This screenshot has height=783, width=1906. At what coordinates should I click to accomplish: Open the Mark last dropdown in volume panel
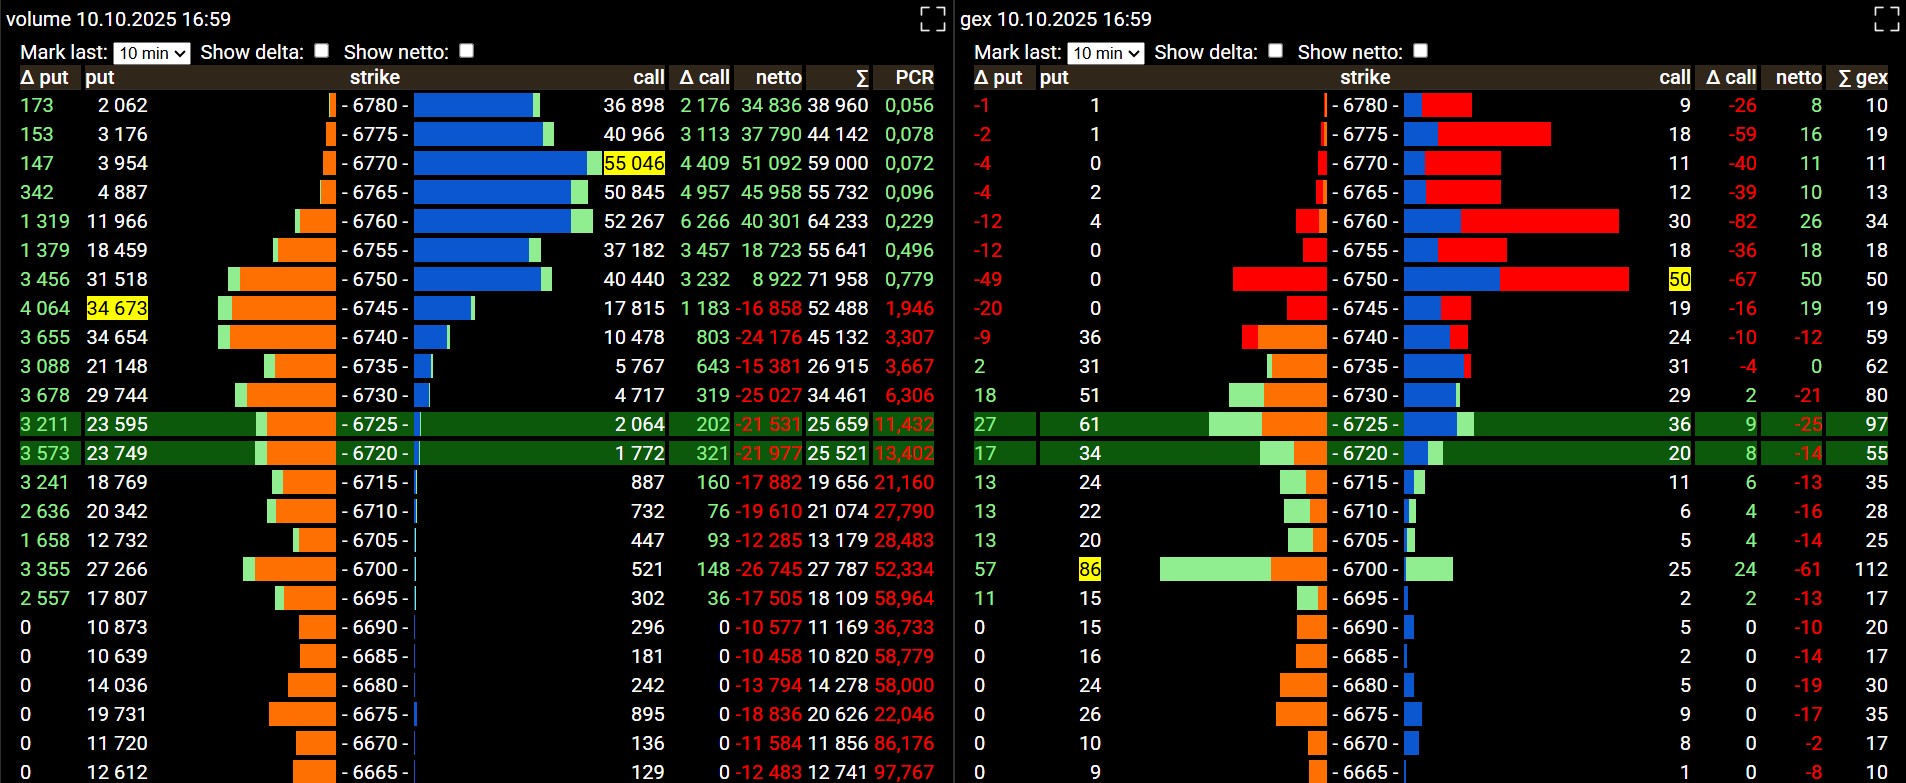(x=152, y=53)
